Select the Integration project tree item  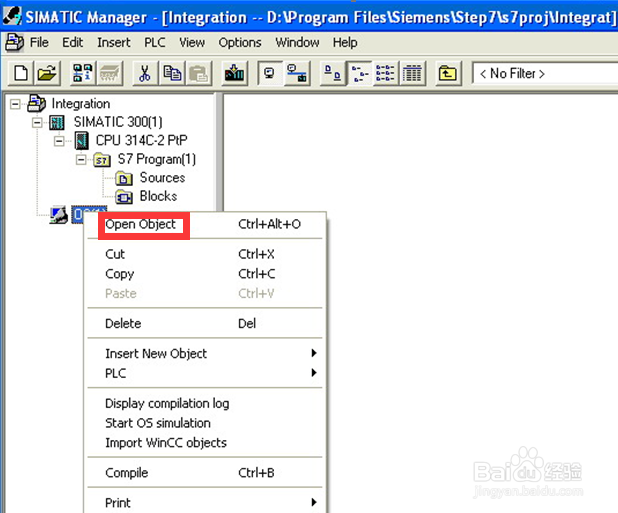(x=81, y=104)
